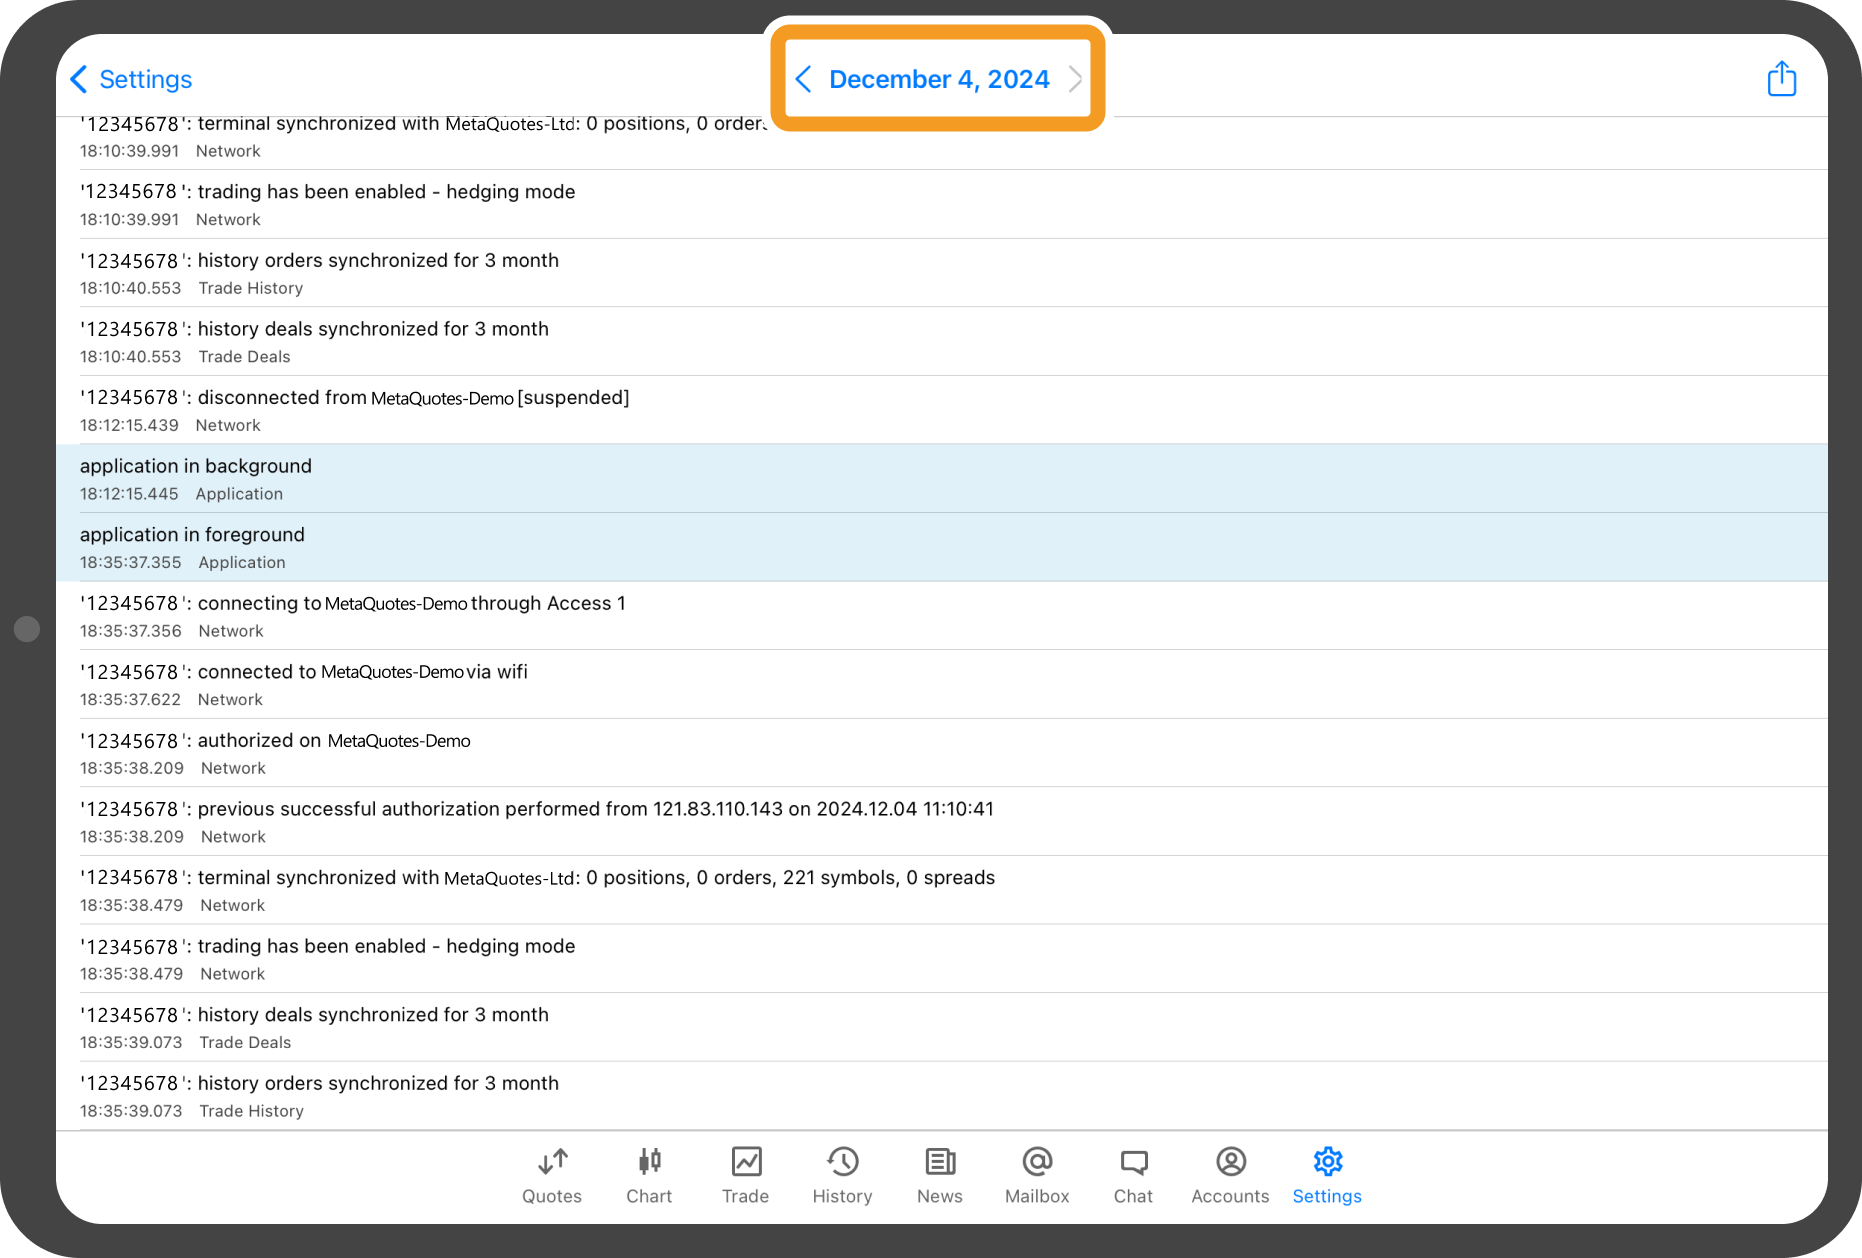The image size is (1862, 1258).
Task: Select the Settings tab in bottom bar
Action: (x=1327, y=1175)
